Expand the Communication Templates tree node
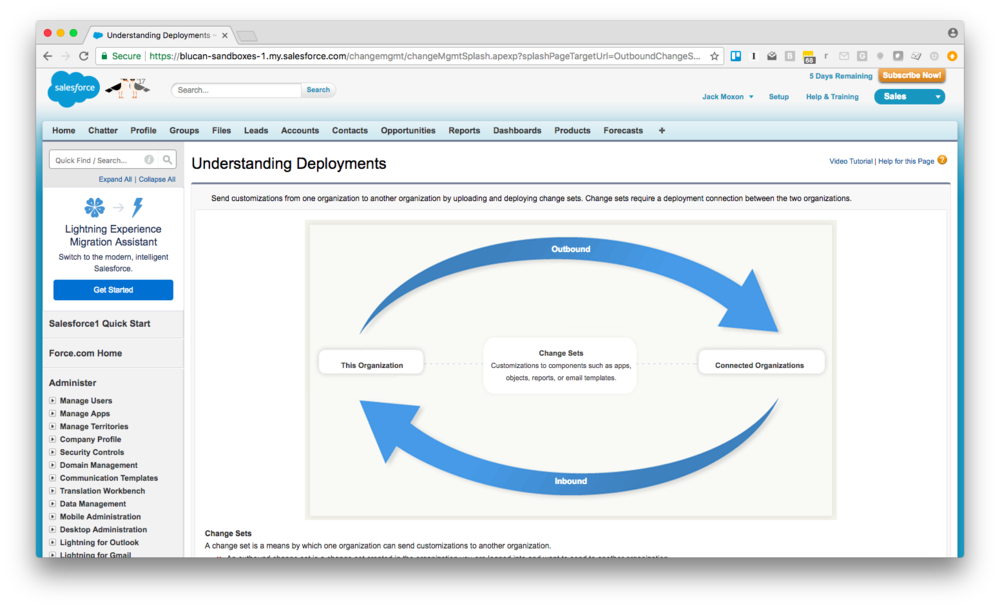Viewport: 1000px width, 609px height. click(x=52, y=478)
